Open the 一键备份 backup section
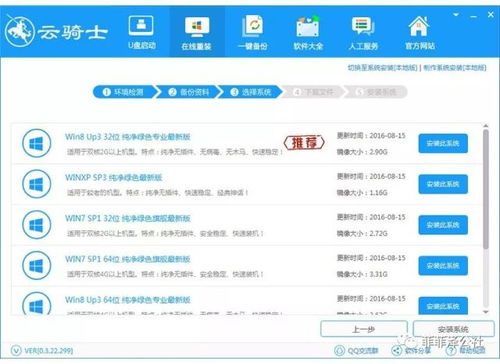Screen dimensions: 500x364 (253, 33)
